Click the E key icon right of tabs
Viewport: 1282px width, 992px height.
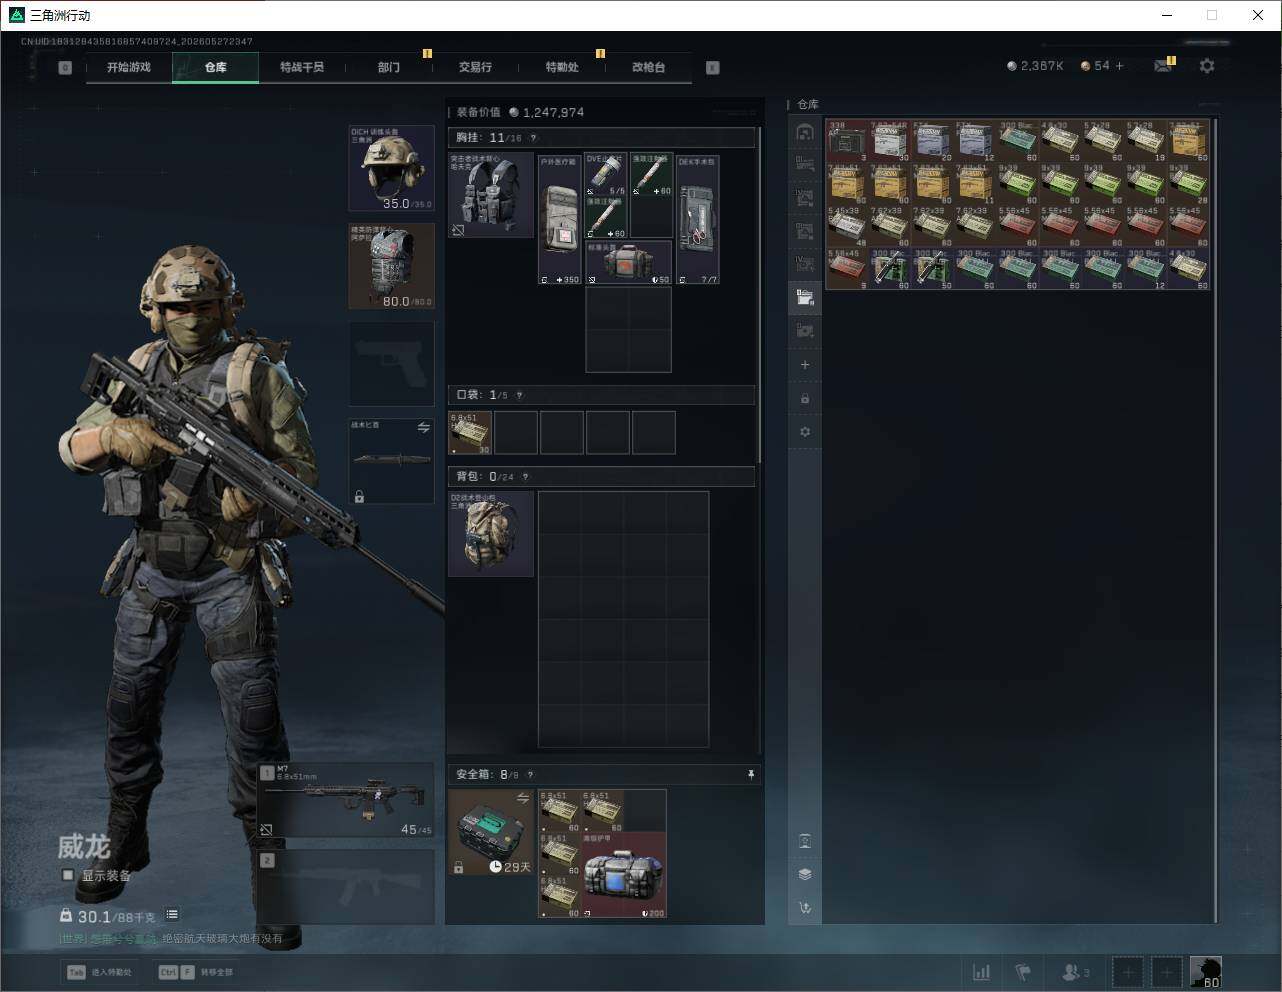point(712,68)
